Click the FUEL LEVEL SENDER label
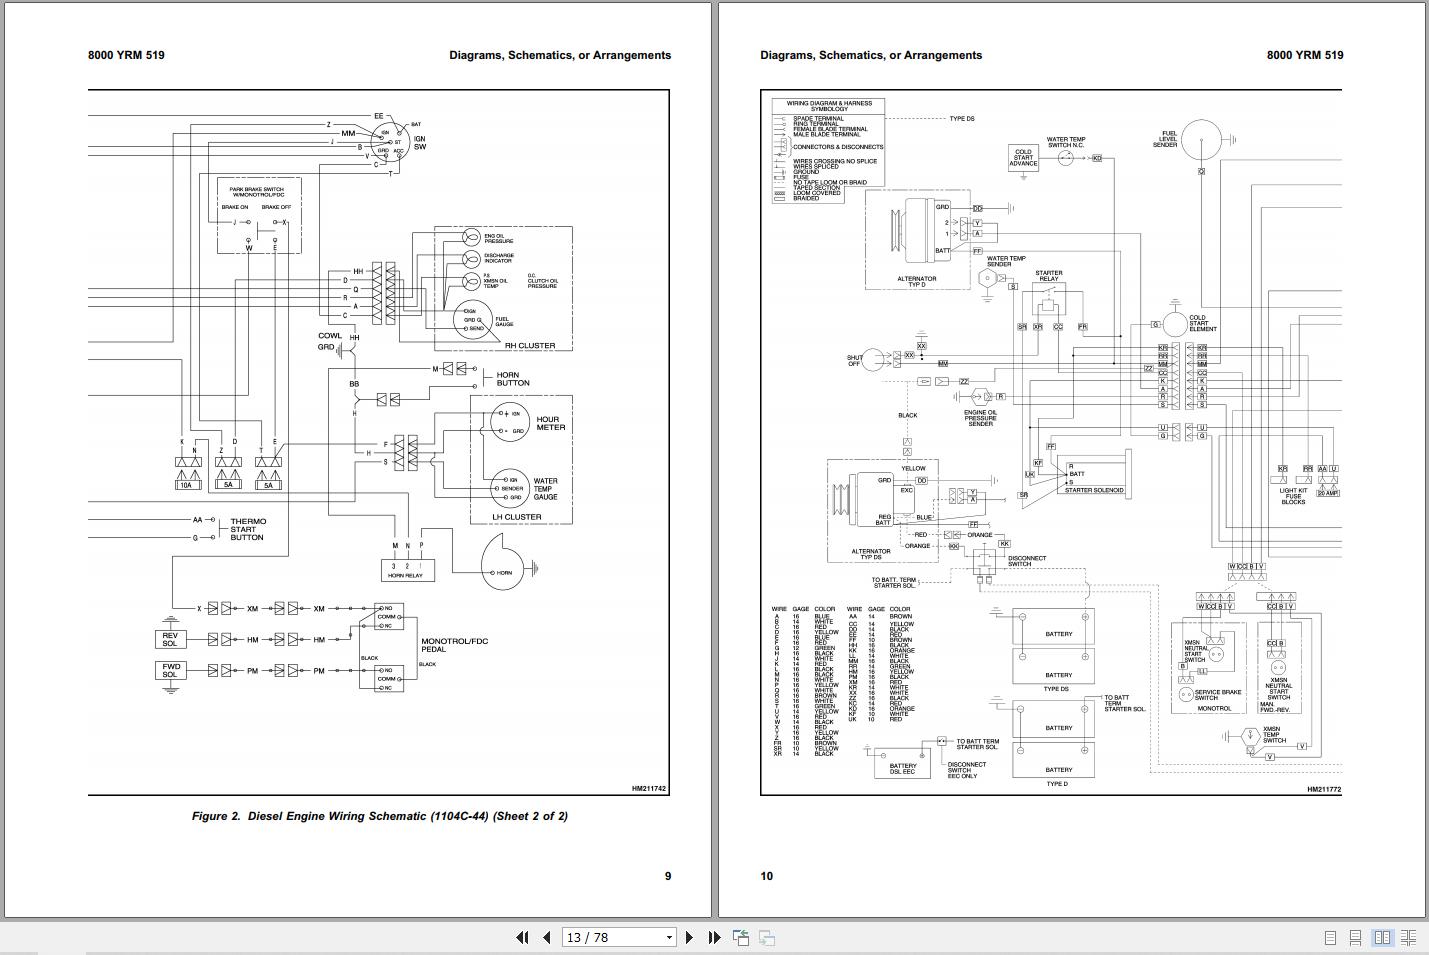Image resolution: width=1429 pixels, height=955 pixels. (x=1166, y=139)
